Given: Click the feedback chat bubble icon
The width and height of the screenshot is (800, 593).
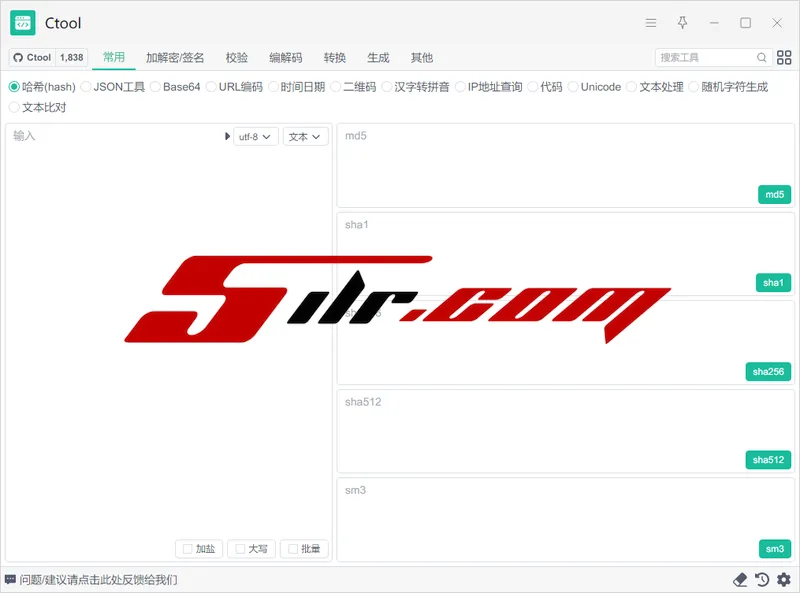Looking at the screenshot, I should [x=10, y=580].
